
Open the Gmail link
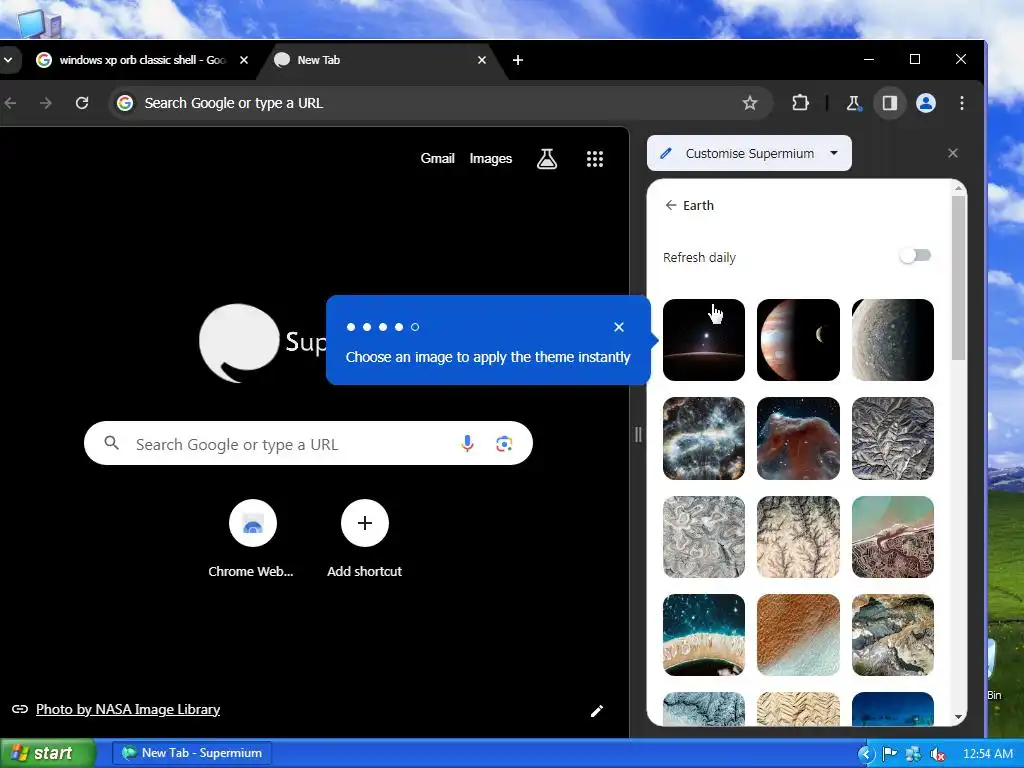pyautogui.click(x=438, y=159)
